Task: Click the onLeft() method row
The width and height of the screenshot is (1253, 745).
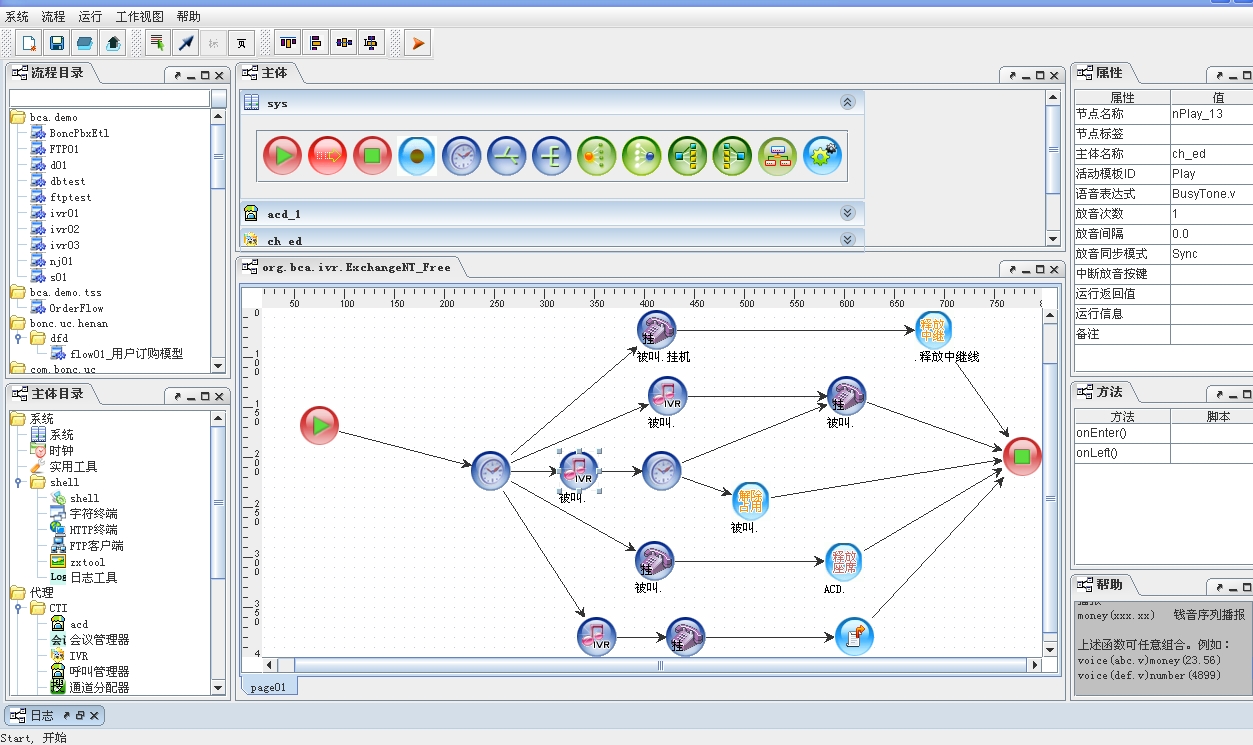Action: pos(1163,453)
